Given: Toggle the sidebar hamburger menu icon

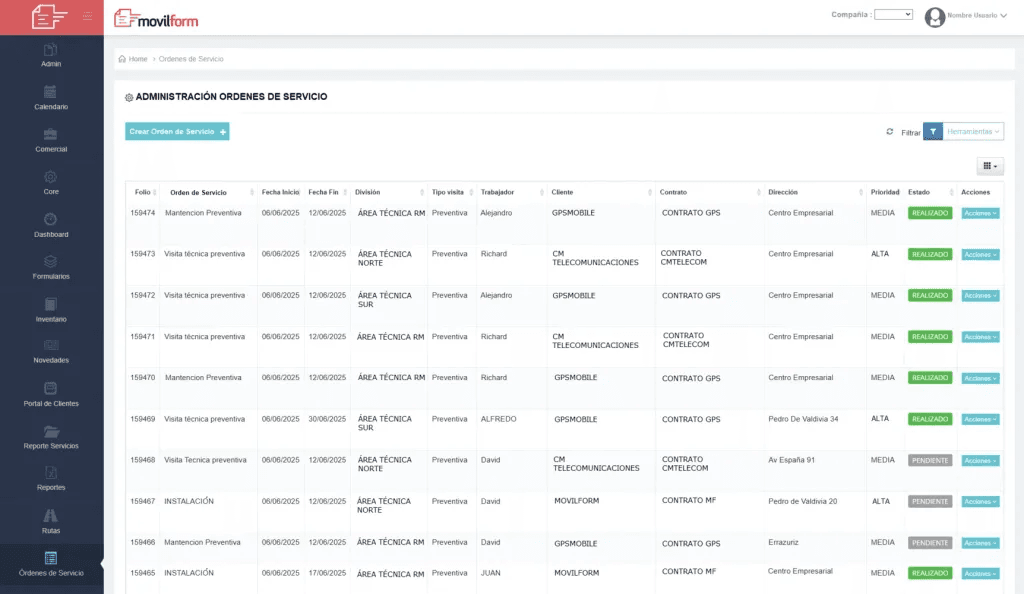Looking at the screenshot, I should 88,16.
